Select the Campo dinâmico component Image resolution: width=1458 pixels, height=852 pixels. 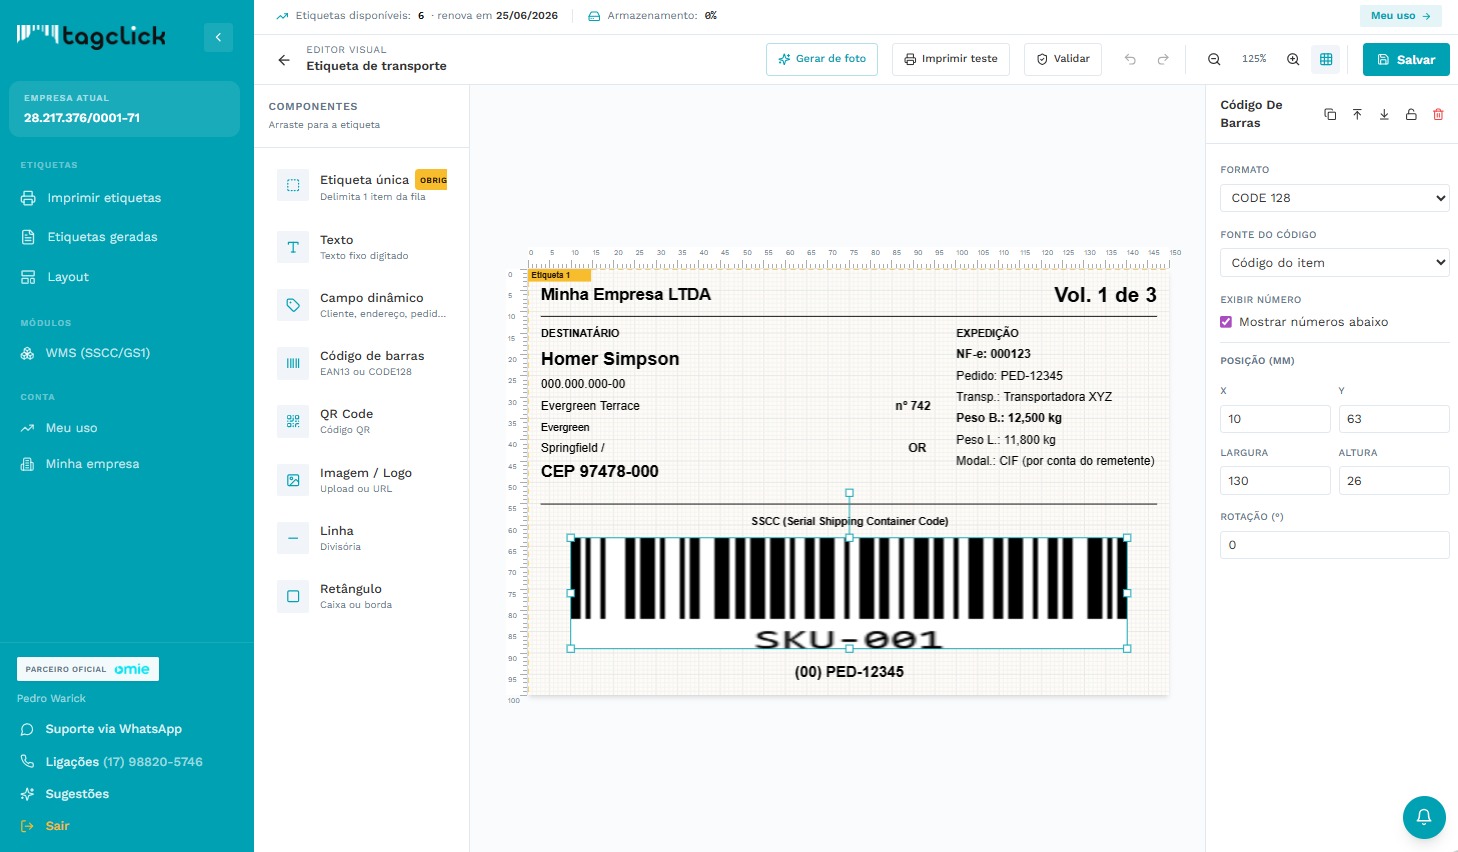tap(362, 304)
